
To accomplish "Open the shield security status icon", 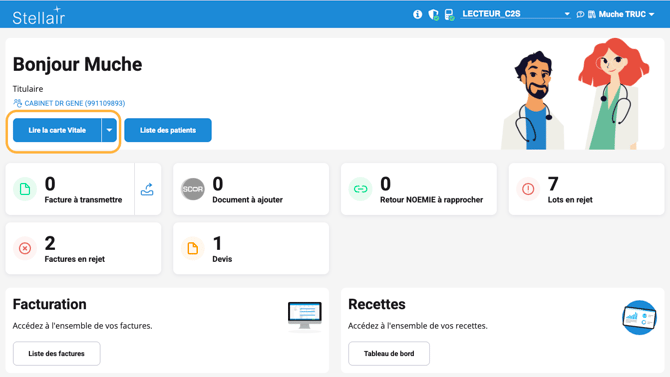I will coord(433,15).
